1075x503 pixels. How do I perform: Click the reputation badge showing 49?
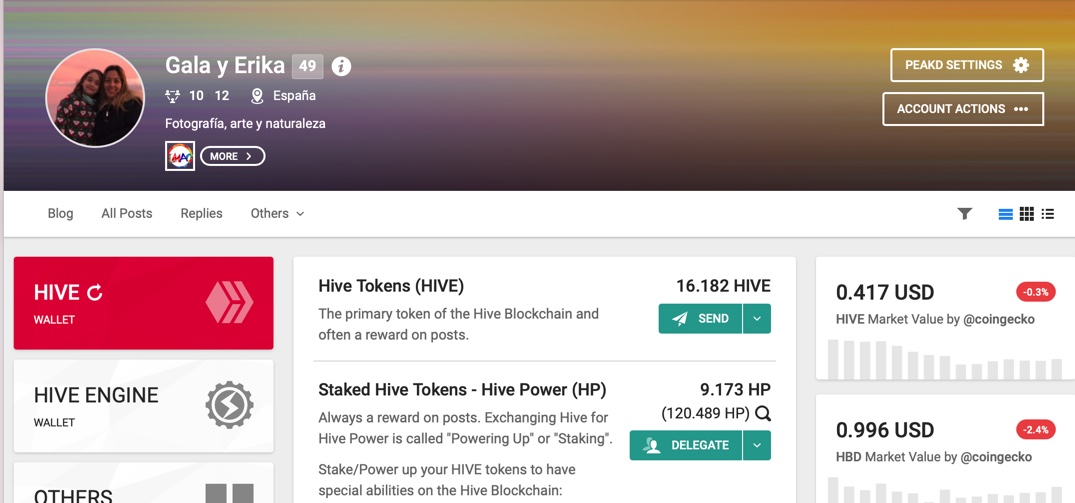pyautogui.click(x=307, y=66)
